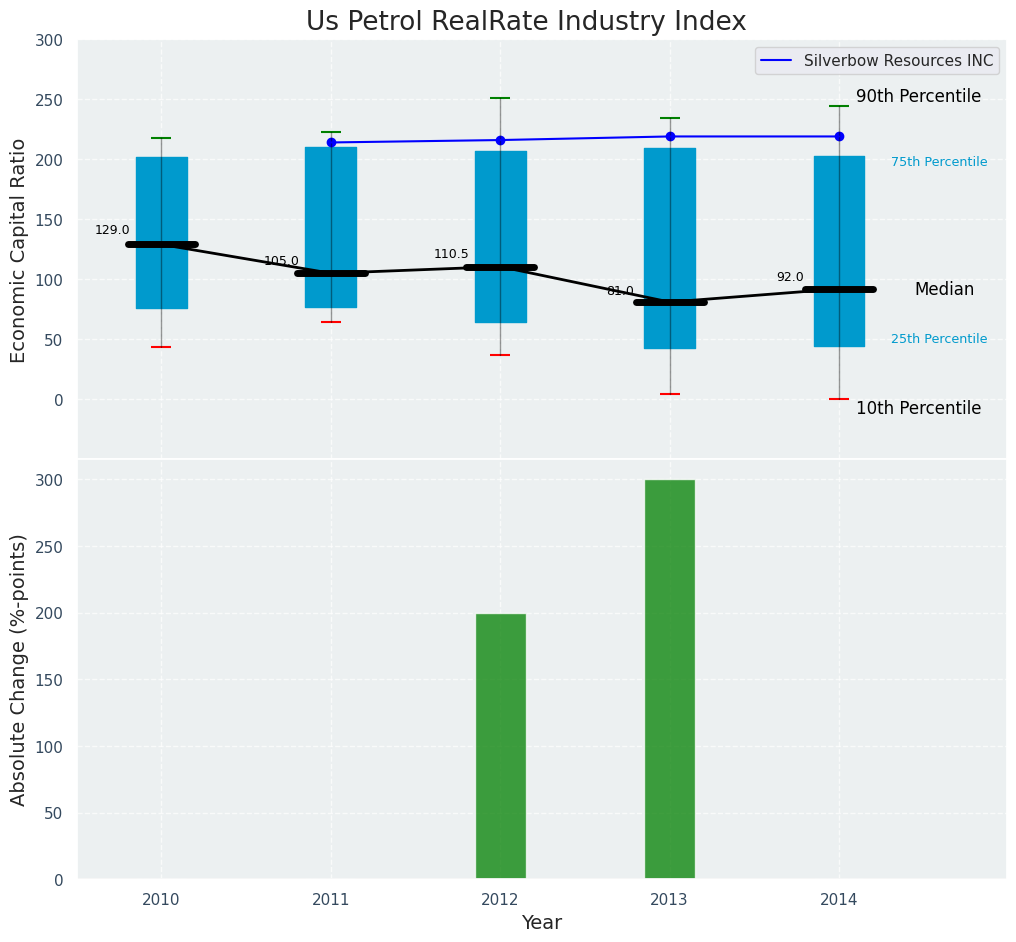Click the 2013 x-axis tick label
This screenshot has height=942, width=1016.
tap(669, 900)
